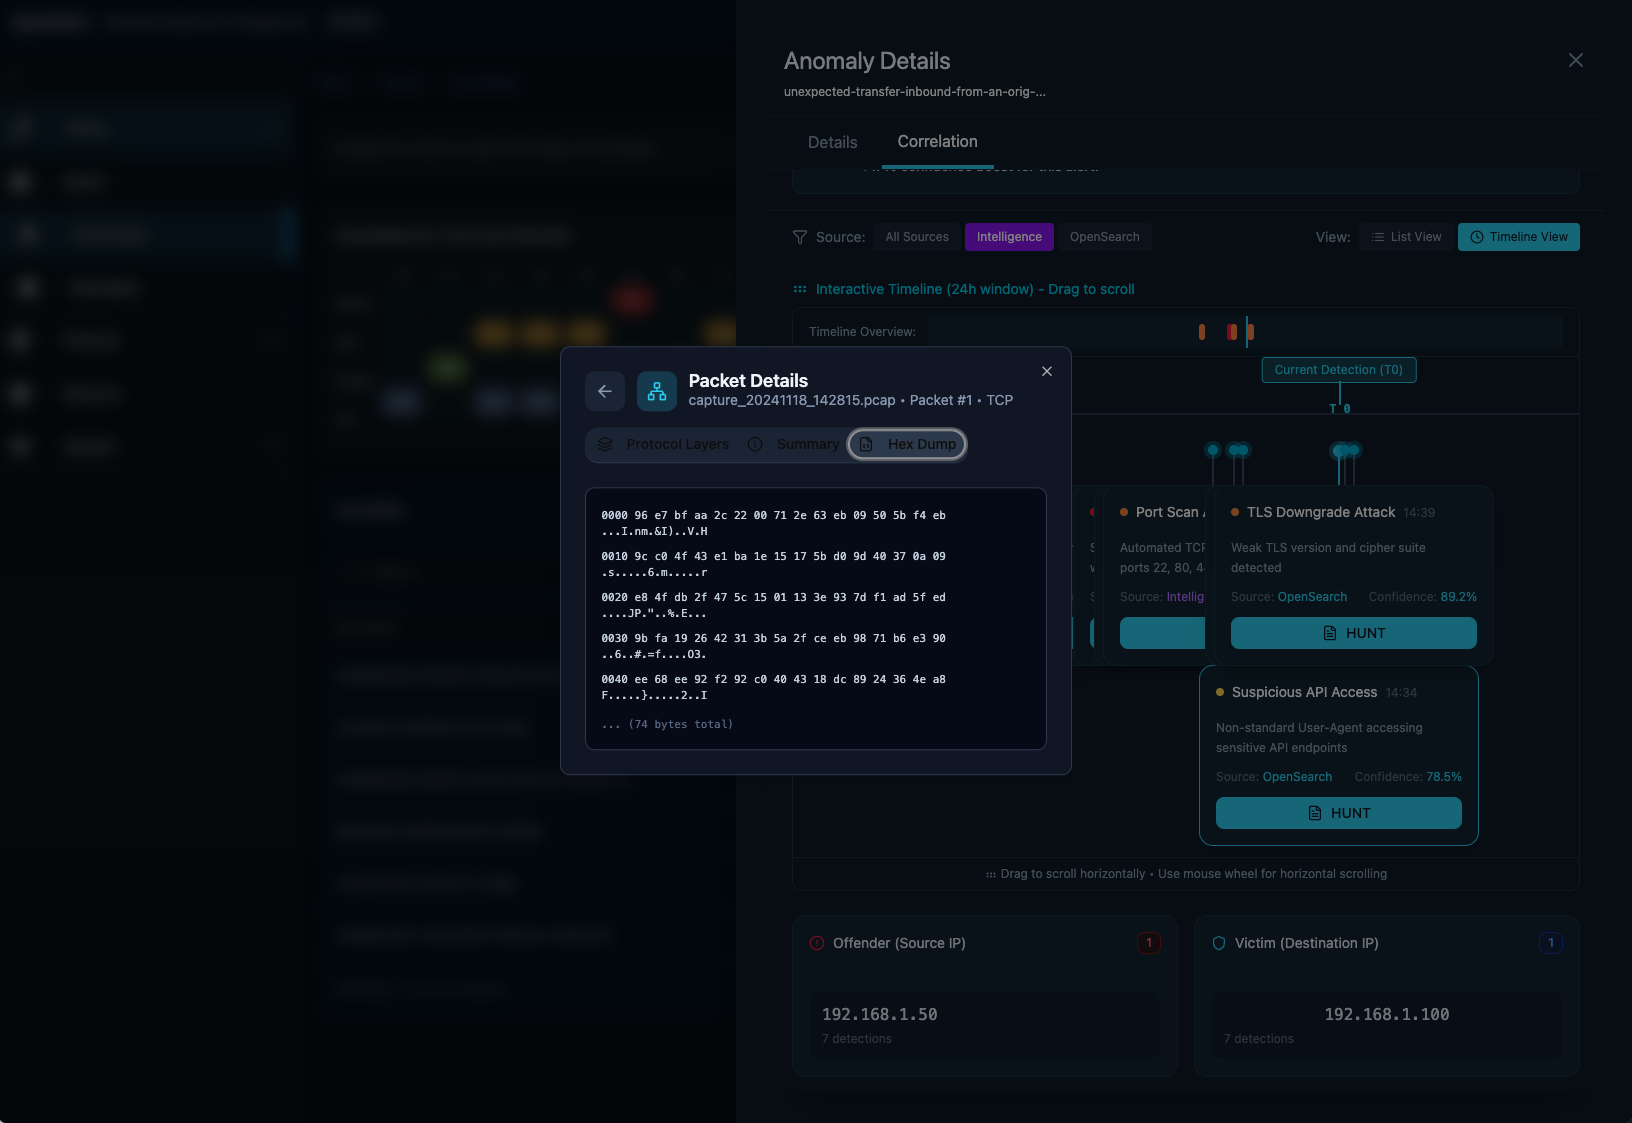Screen dimensions: 1632x1123
Task: Click the back arrow in Packet Details modal
Action: point(605,391)
